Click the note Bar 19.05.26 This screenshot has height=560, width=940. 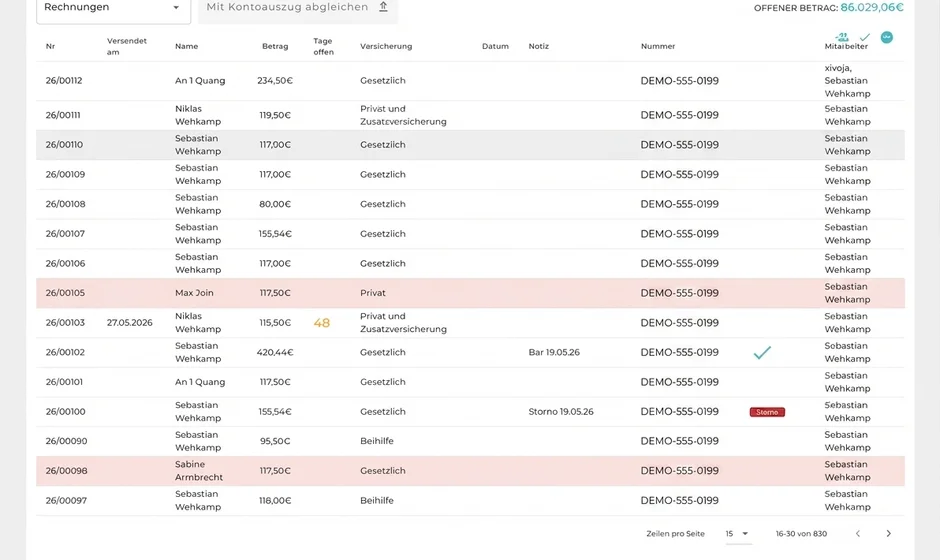tap(554, 353)
